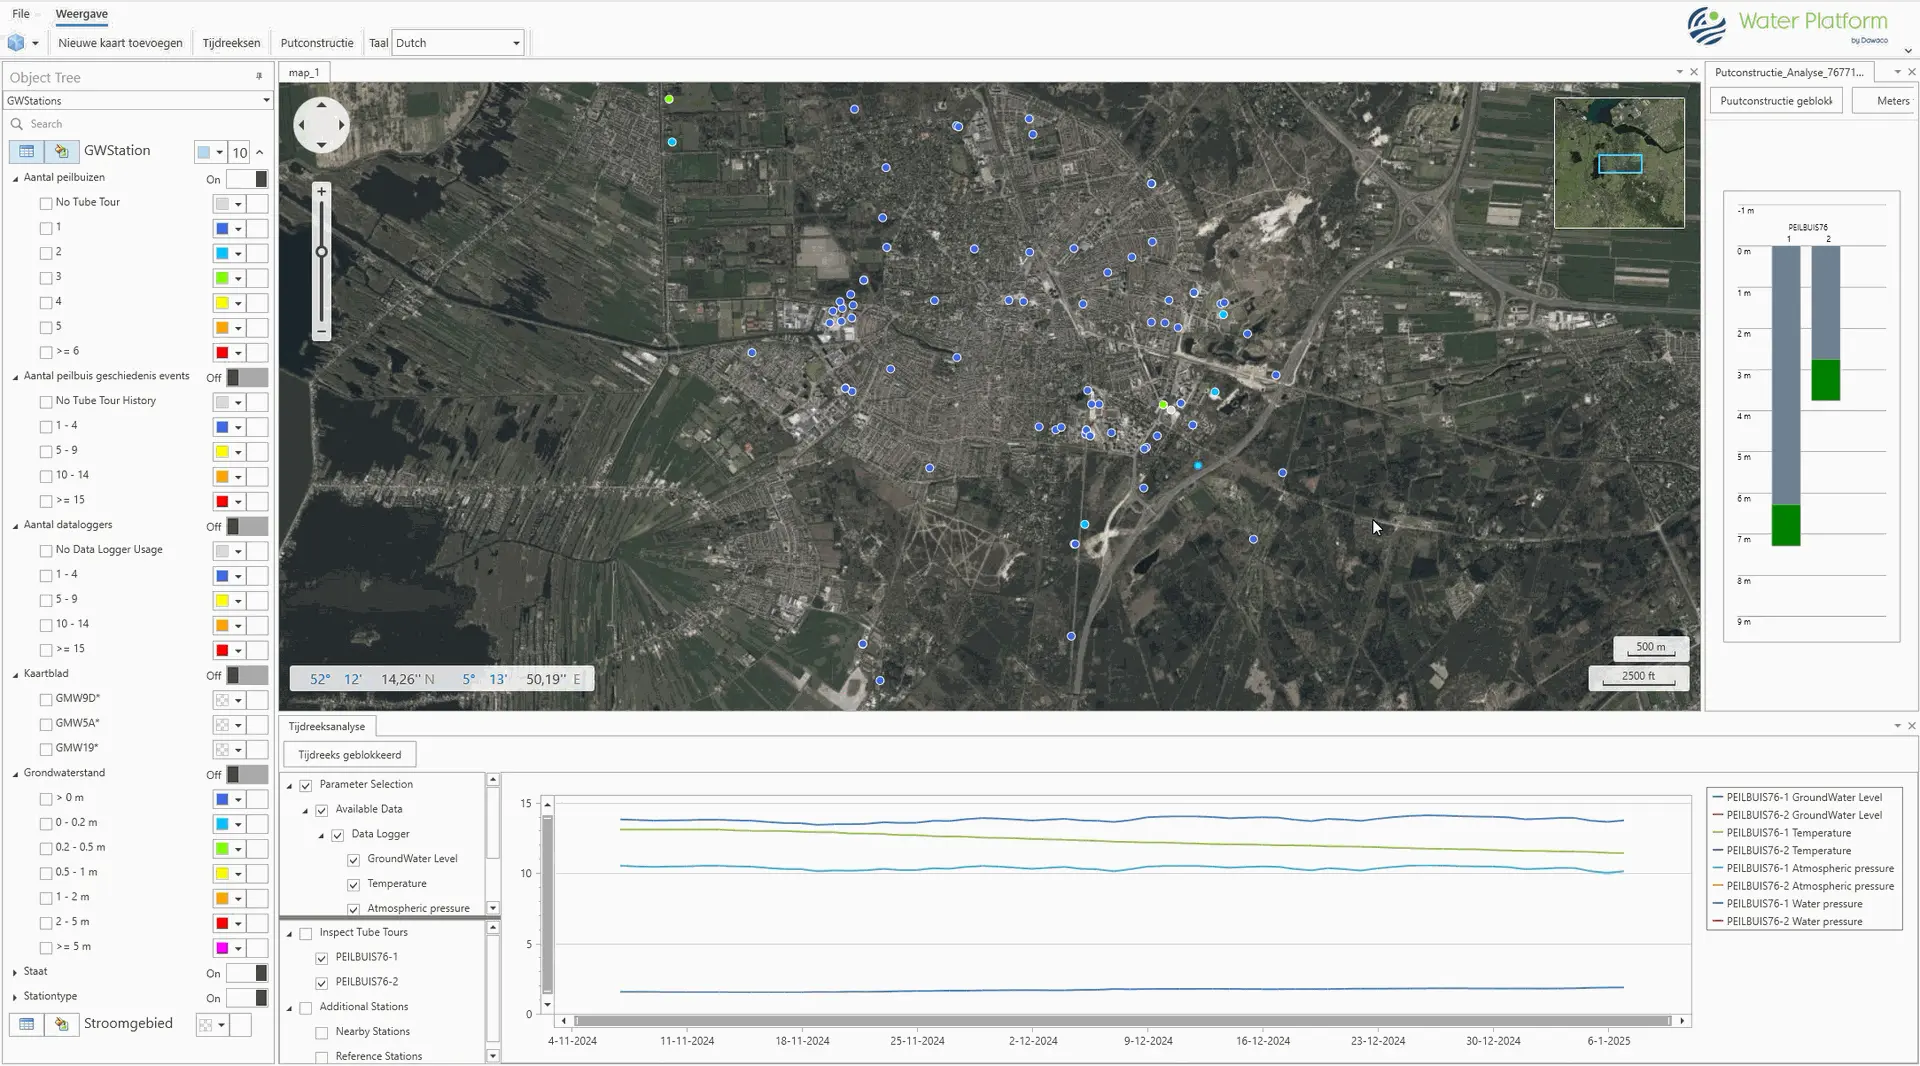Open the Weergave ribbon tab

point(82,14)
